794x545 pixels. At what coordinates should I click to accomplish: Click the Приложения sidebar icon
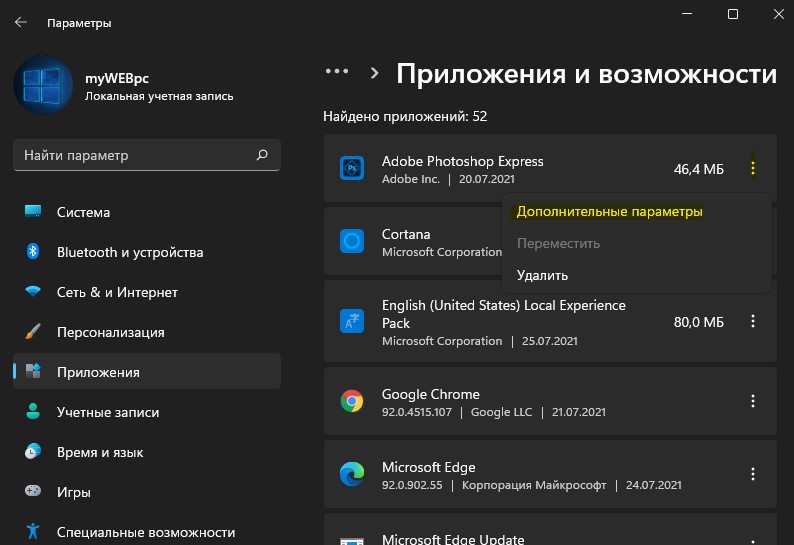pos(33,371)
